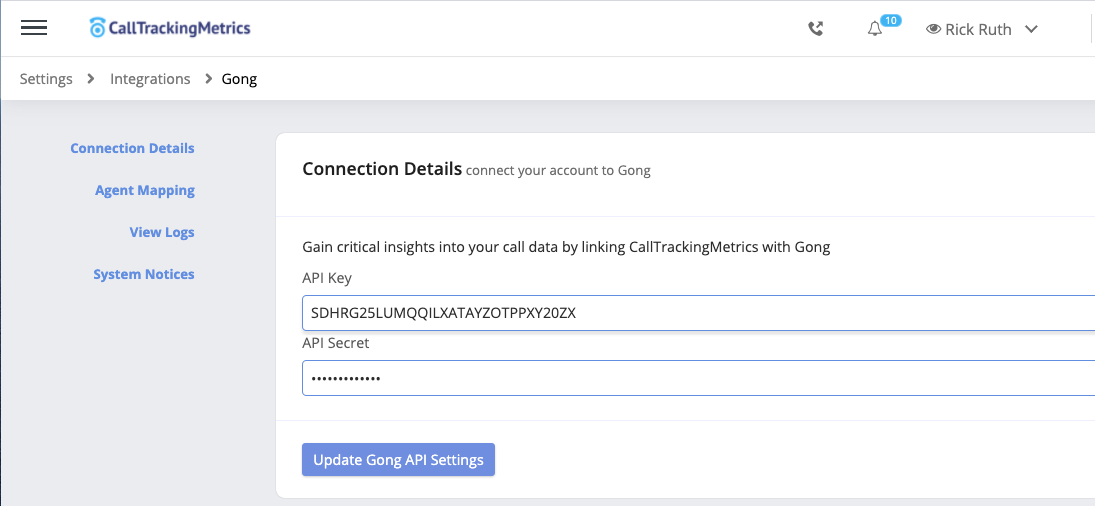1095x506 pixels.
Task: Select Connection Details in the sidebar
Action: coord(132,148)
